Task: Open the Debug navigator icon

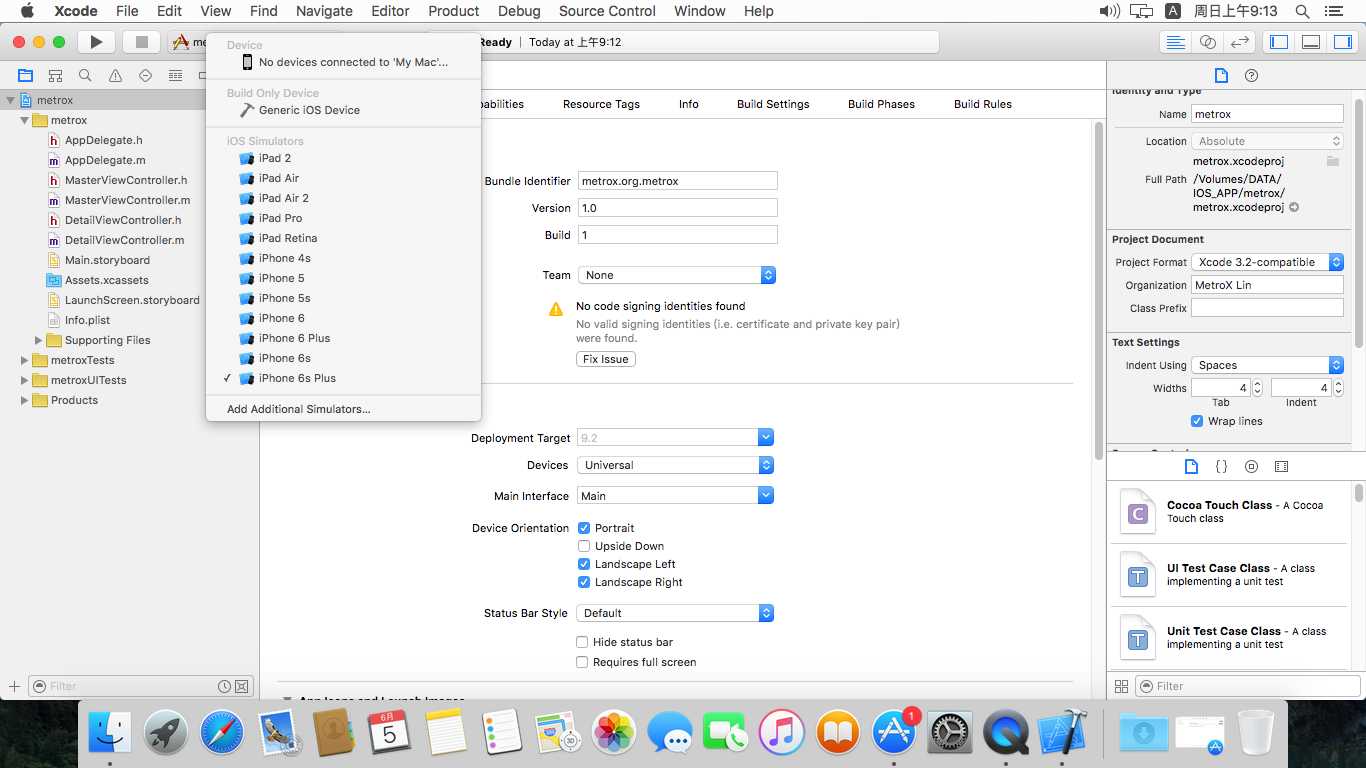Action: click(x=175, y=75)
